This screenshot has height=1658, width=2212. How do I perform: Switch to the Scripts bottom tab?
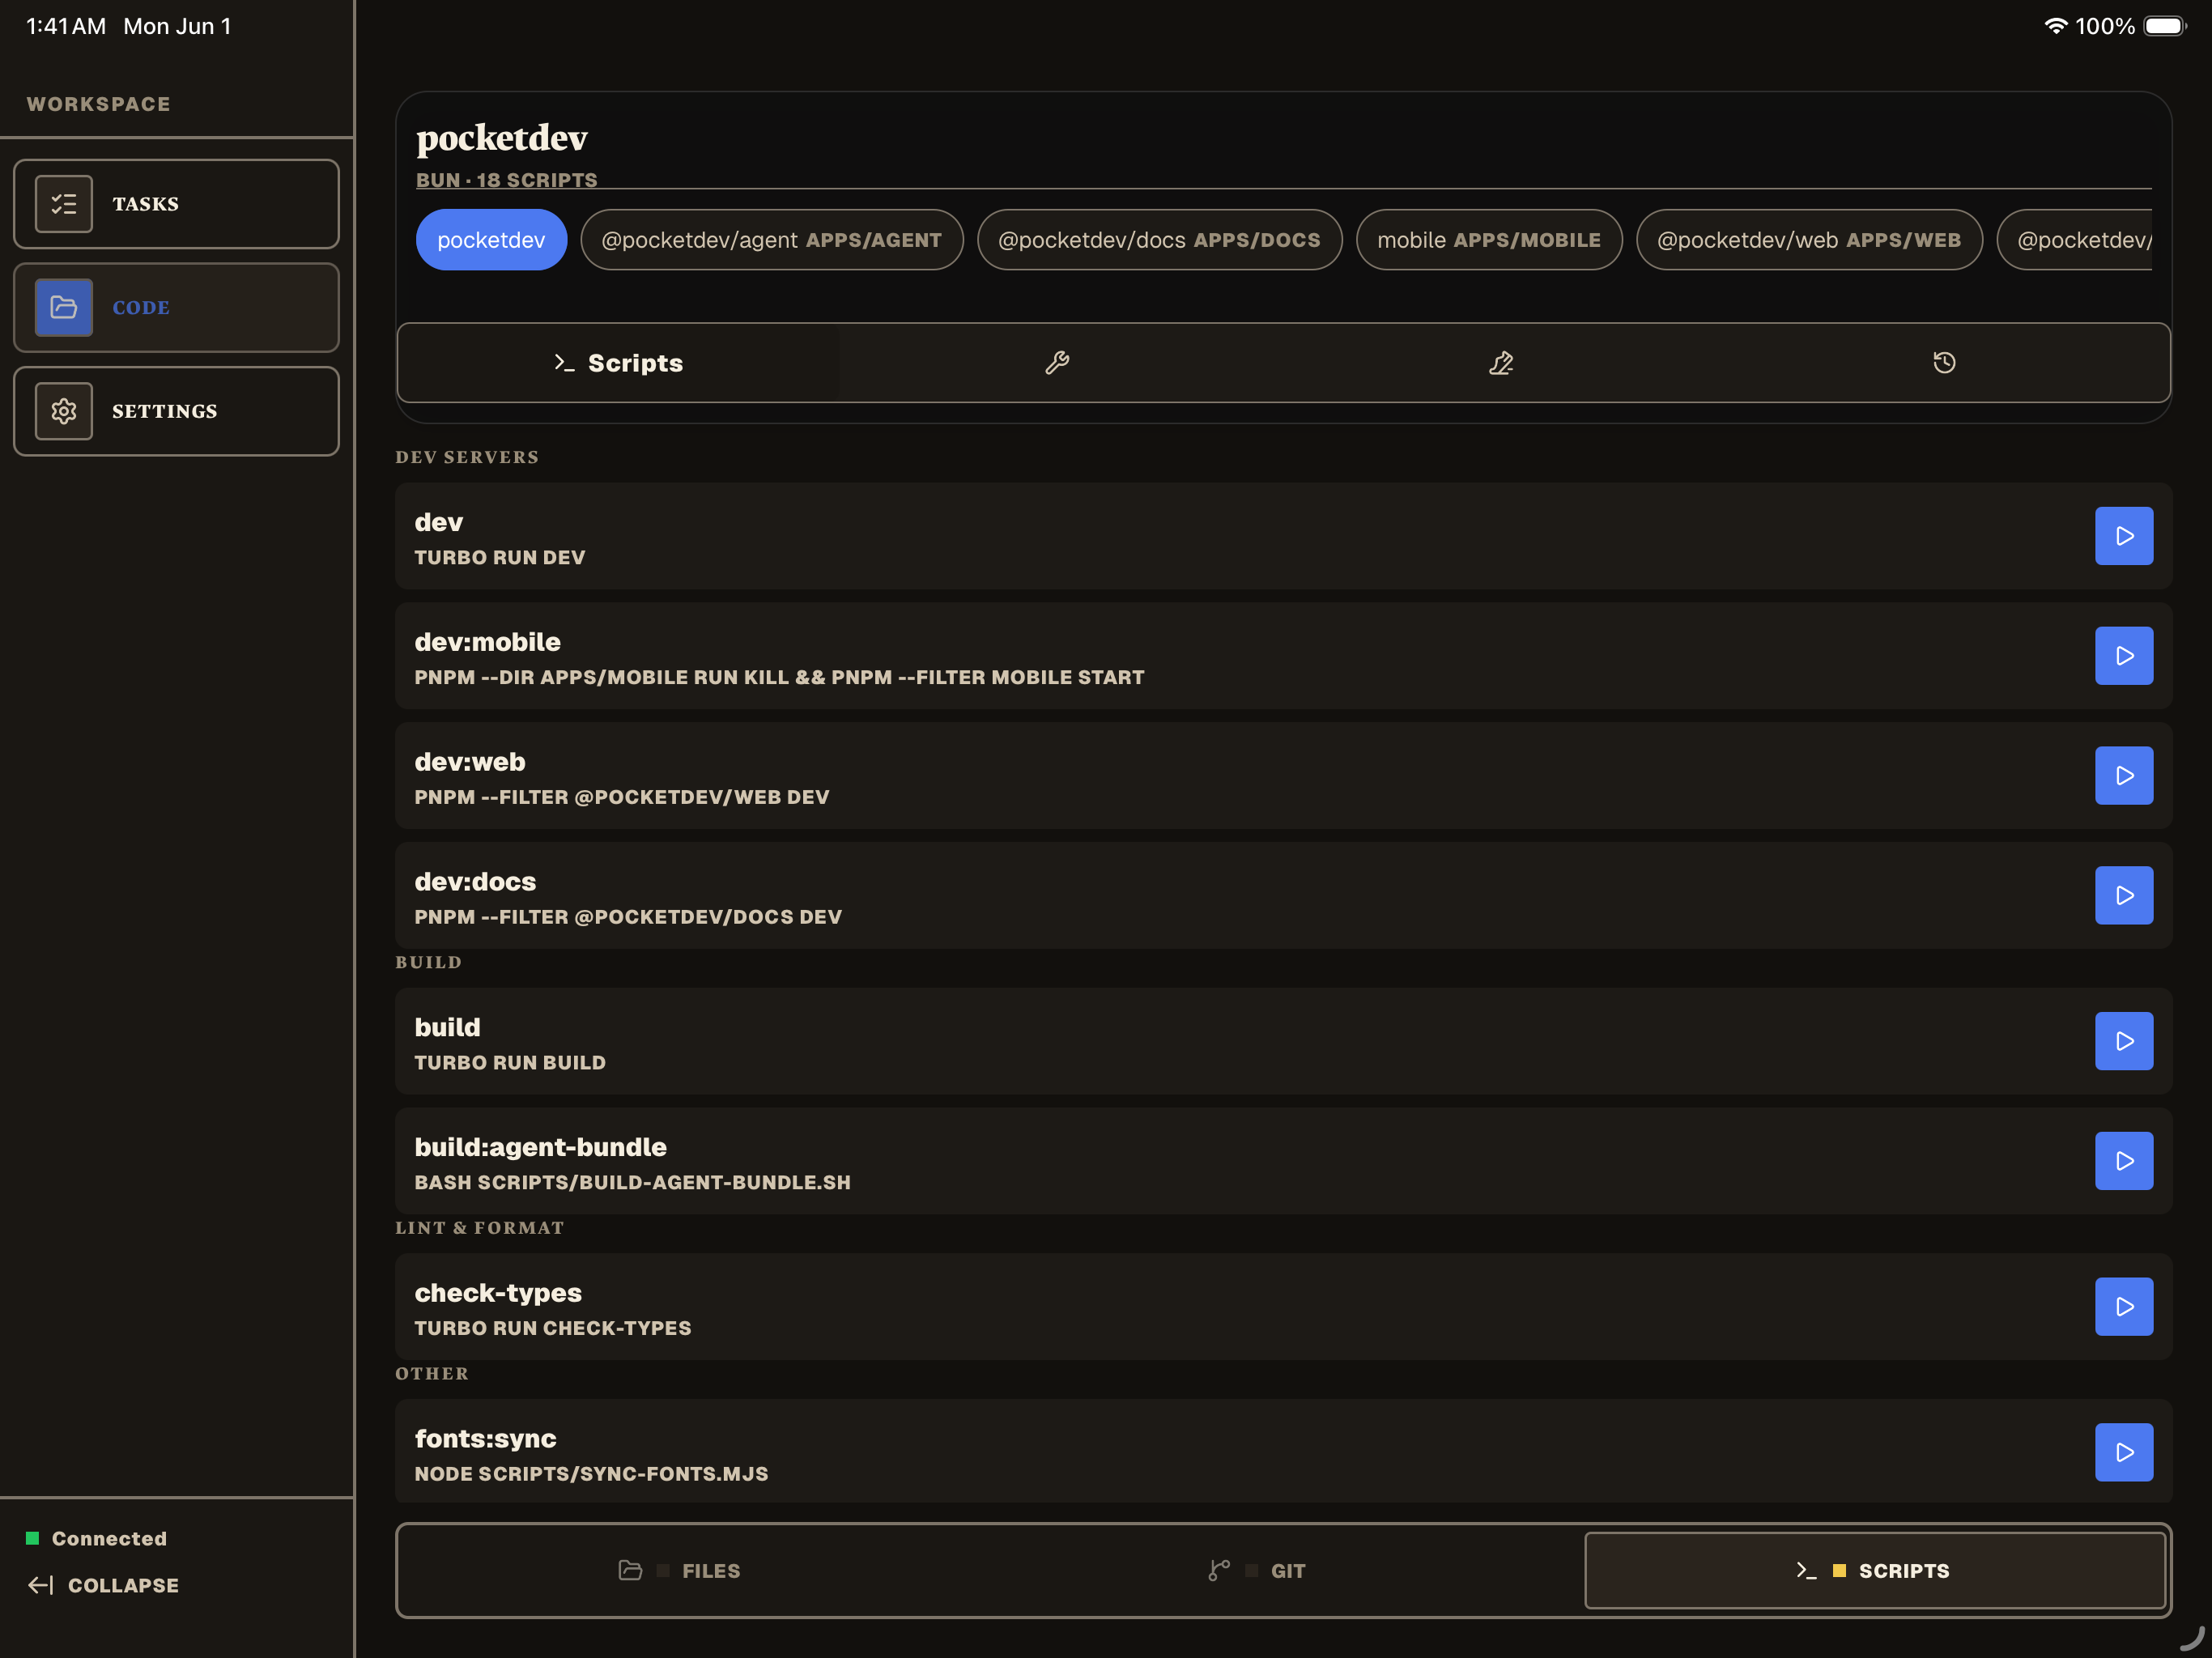tap(1874, 1570)
